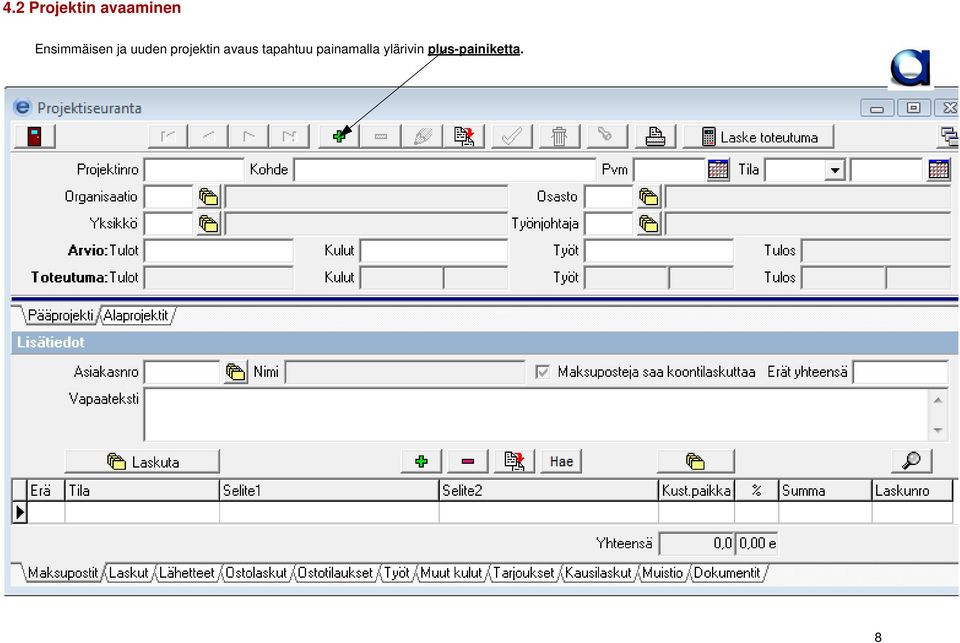960x643 pixels.
Task: Click the Arvio Työt input field
Action: [x=659, y=251]
